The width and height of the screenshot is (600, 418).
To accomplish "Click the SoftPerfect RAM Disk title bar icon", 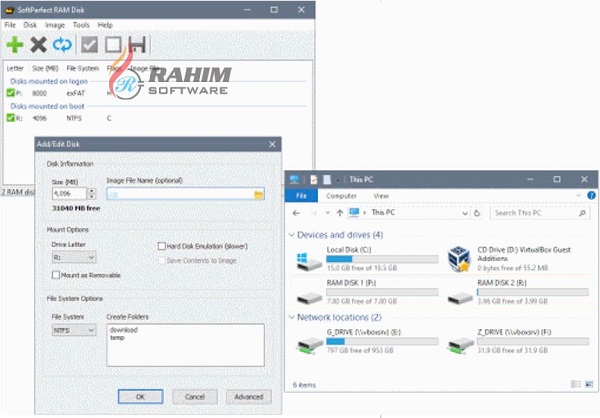I will point(9,10).
